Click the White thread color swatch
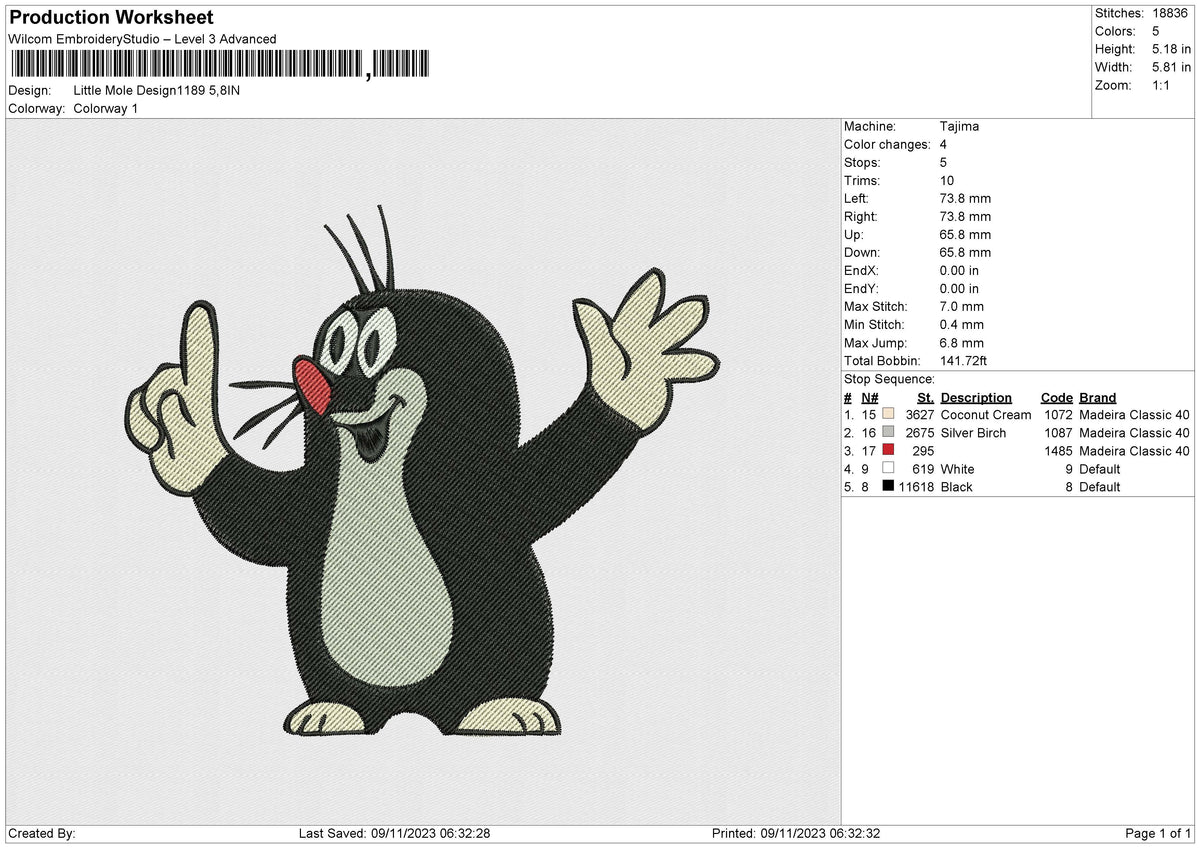 tap(888, 468)
